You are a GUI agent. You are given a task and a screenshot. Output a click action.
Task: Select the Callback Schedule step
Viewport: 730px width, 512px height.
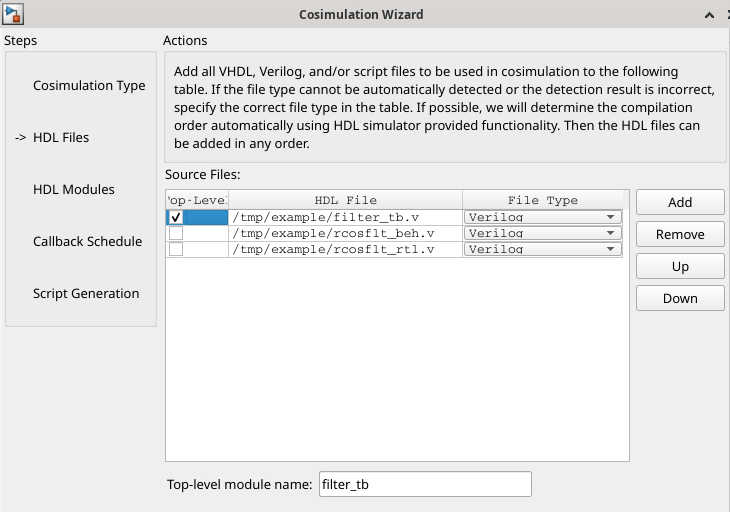(x=88, y=242)
